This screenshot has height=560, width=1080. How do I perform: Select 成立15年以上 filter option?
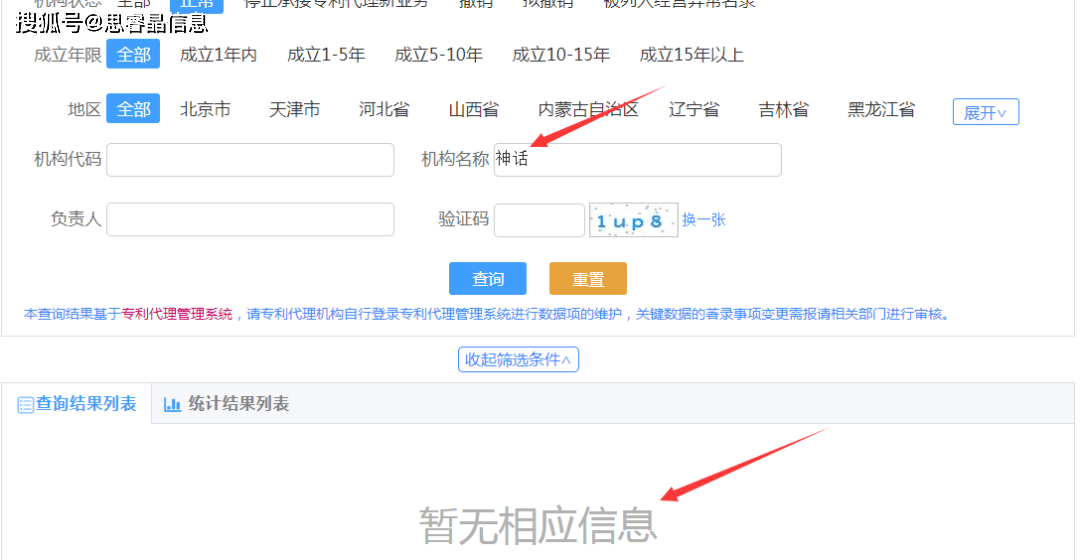click(691, 55)
